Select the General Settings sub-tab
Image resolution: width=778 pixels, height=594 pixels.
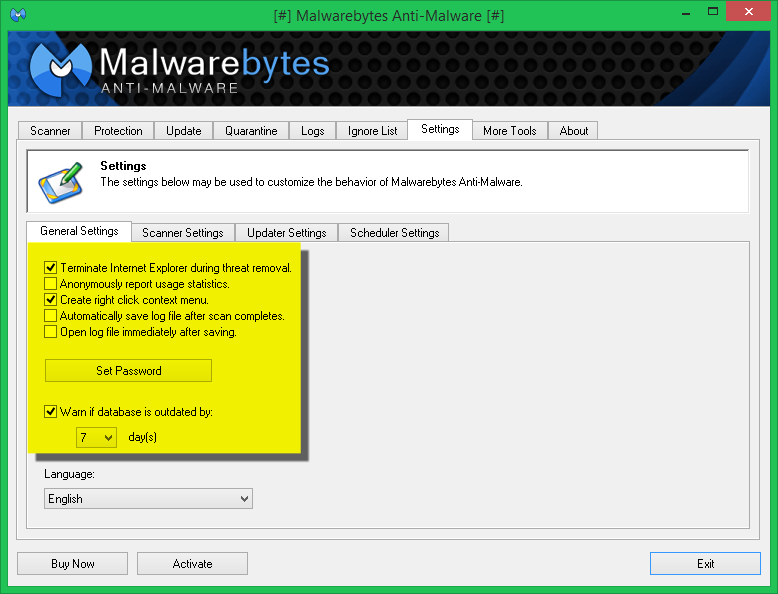[79, 231]
